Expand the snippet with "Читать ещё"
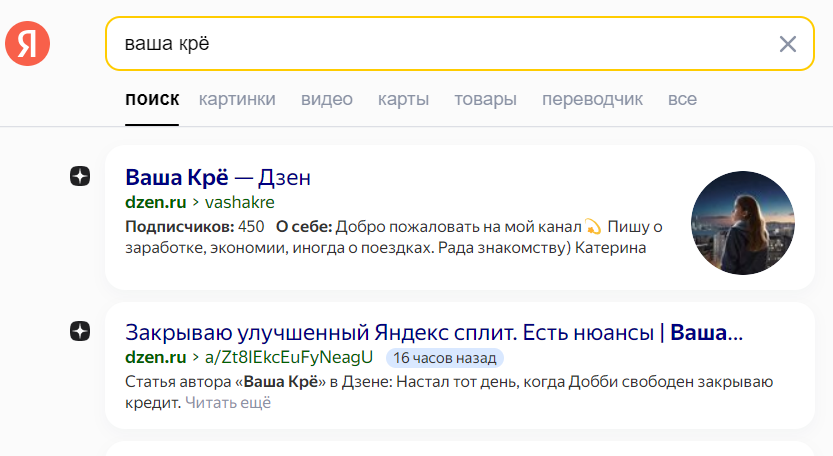The image size is (833, 456). (x=228, y=403)
